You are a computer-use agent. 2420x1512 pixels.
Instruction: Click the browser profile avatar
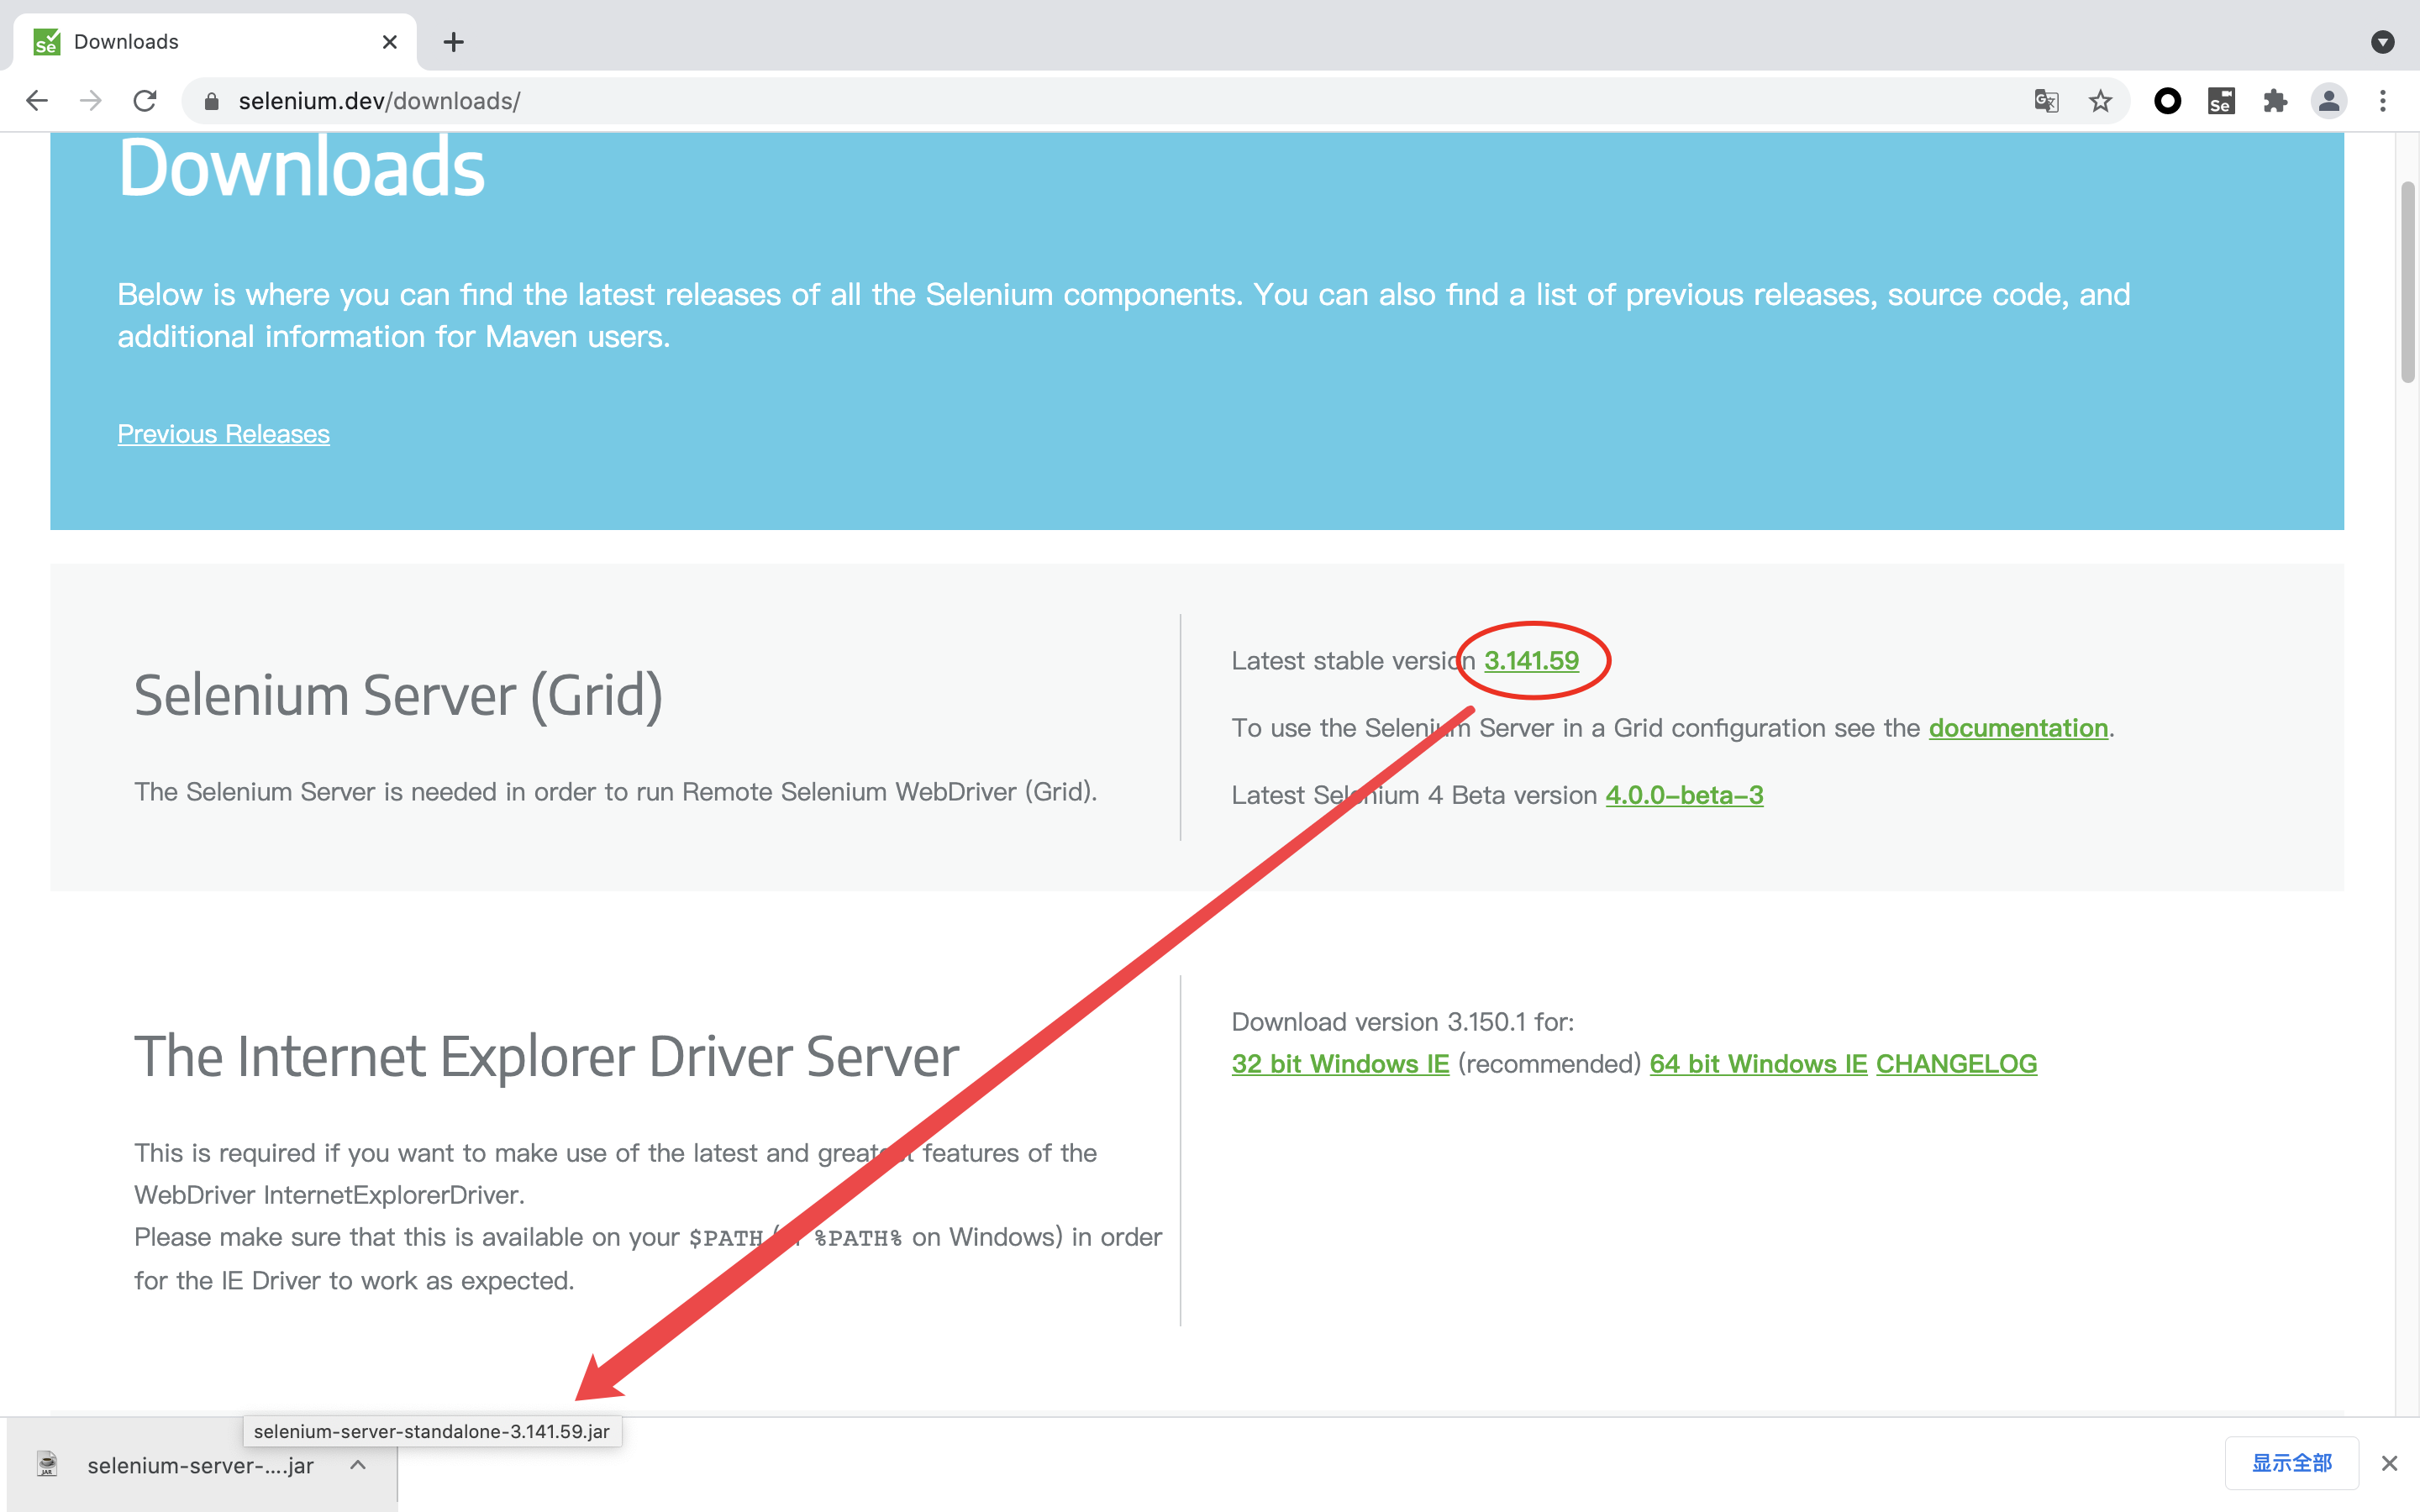click(2328, 100)
